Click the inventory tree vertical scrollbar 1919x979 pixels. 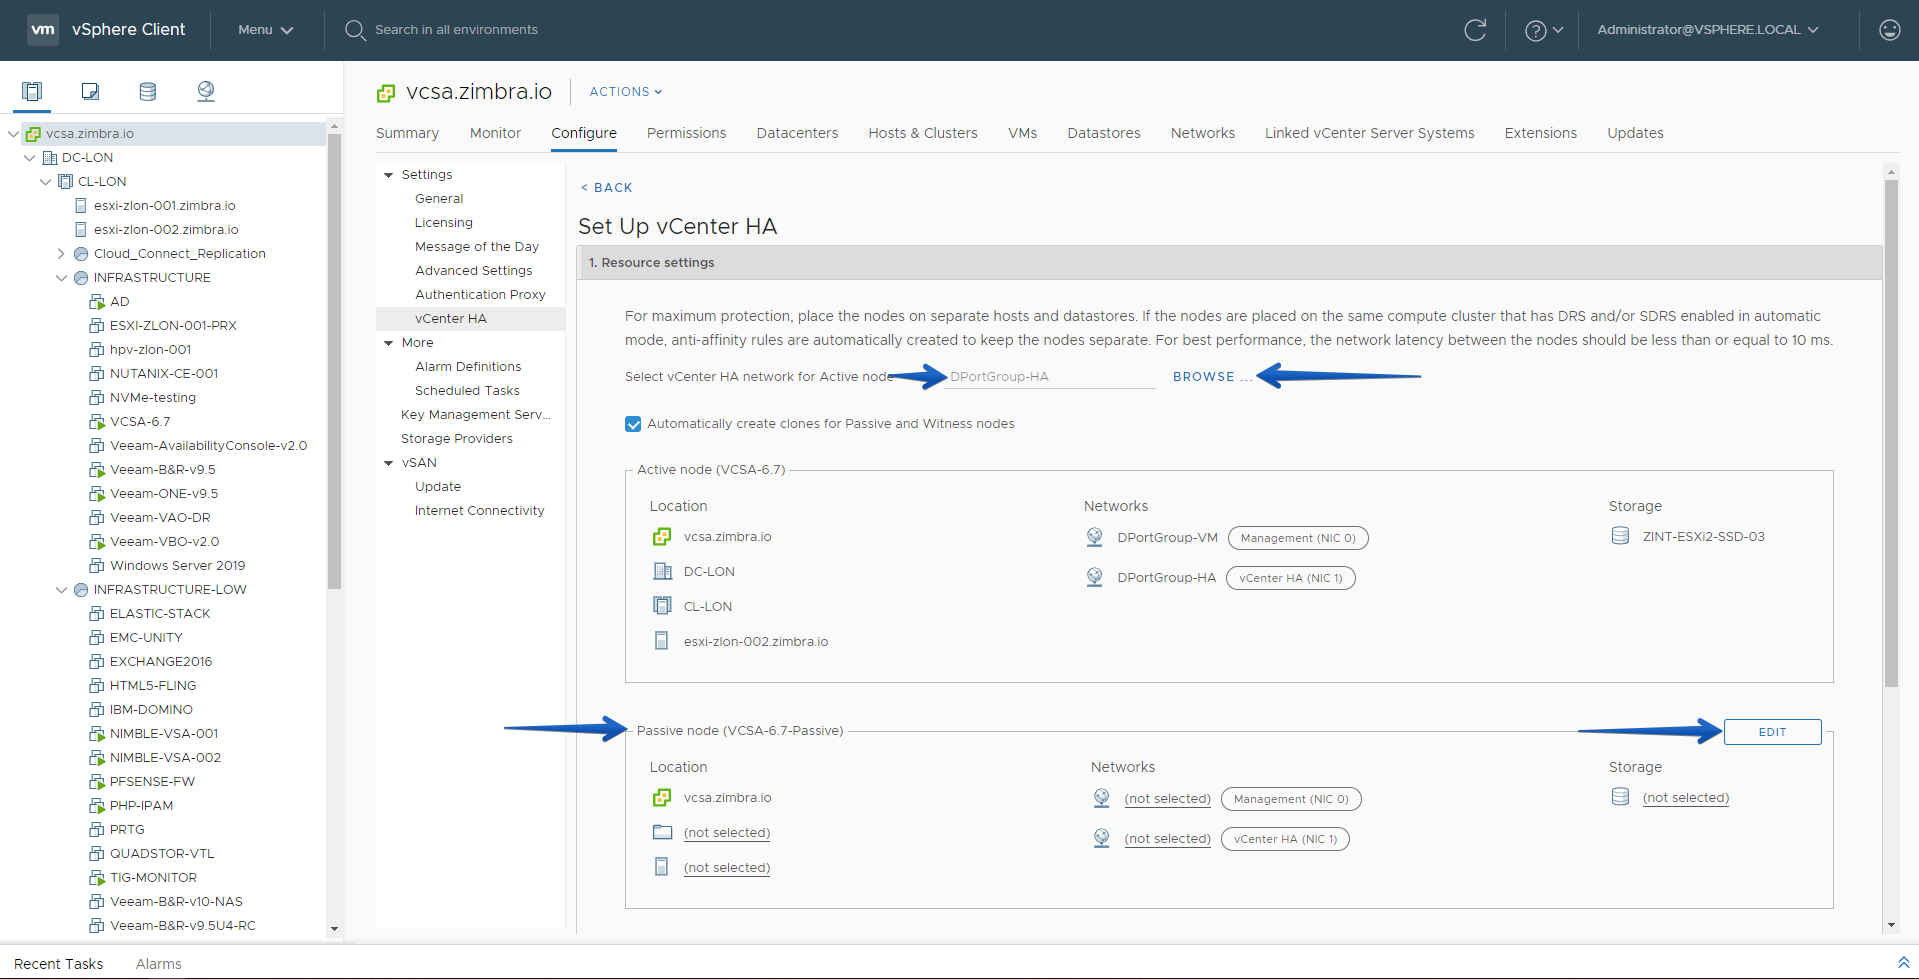tap(334, 361)
